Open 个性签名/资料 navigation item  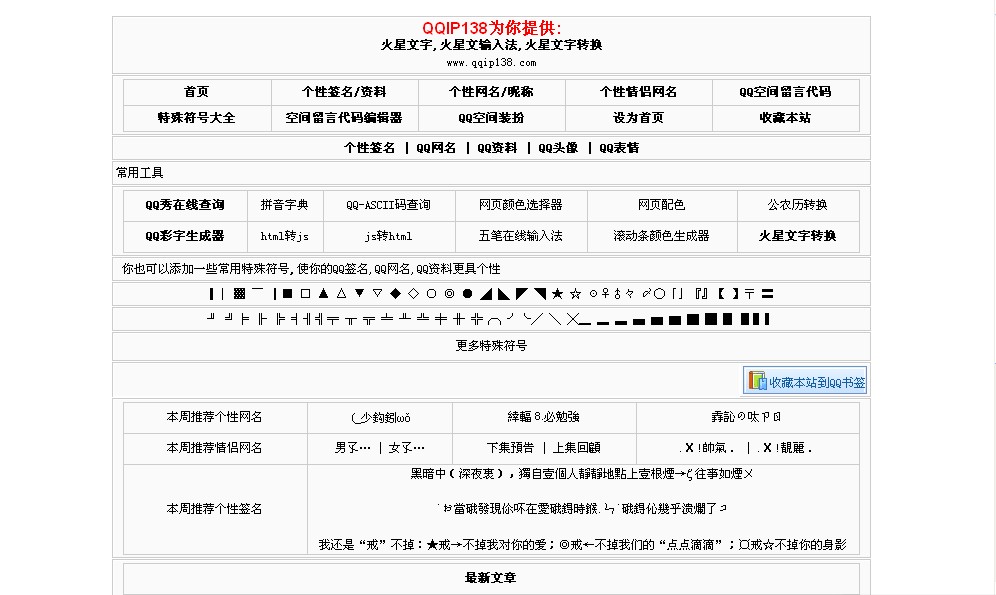pos(344,91)
